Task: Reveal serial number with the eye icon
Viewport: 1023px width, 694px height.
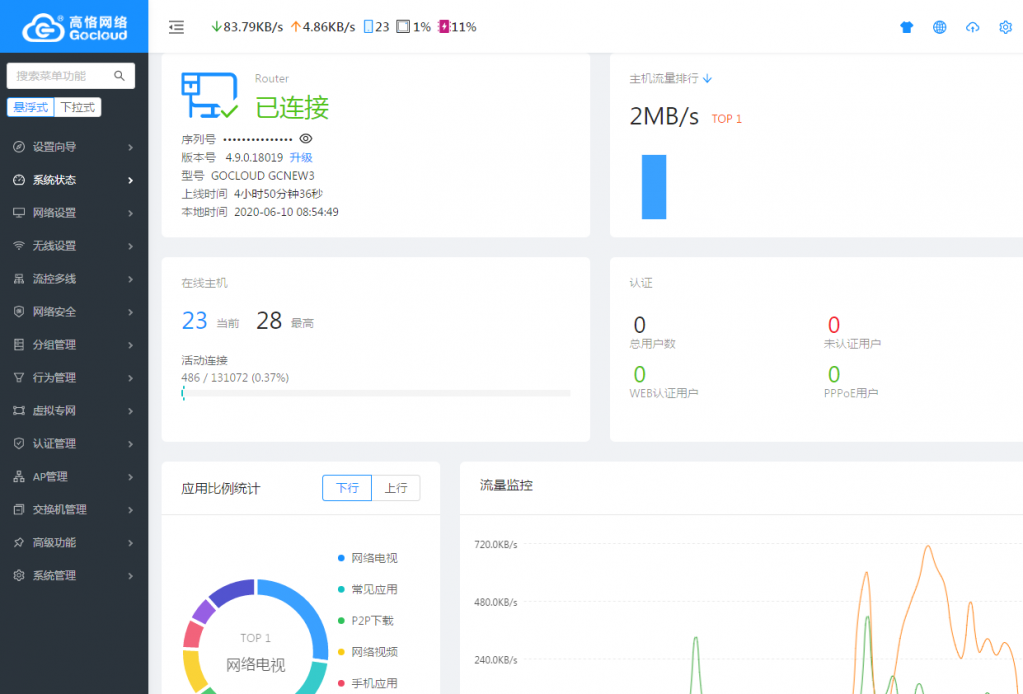Action: [305, 138]
